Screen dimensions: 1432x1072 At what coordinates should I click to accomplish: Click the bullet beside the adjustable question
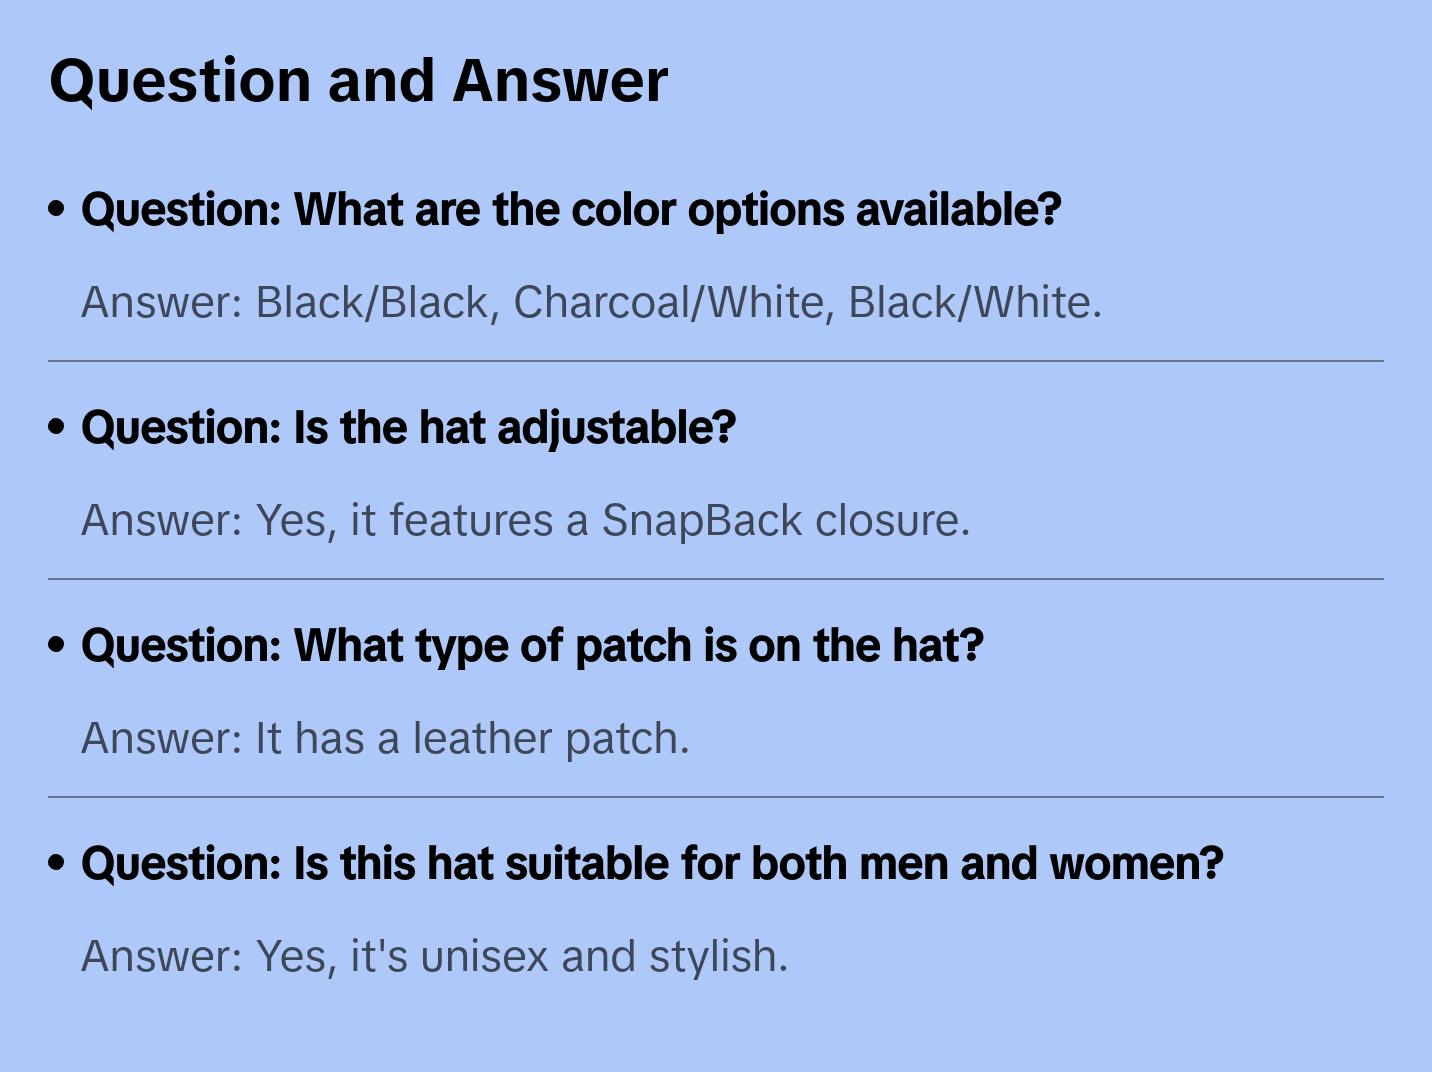[x=57, y=427]
